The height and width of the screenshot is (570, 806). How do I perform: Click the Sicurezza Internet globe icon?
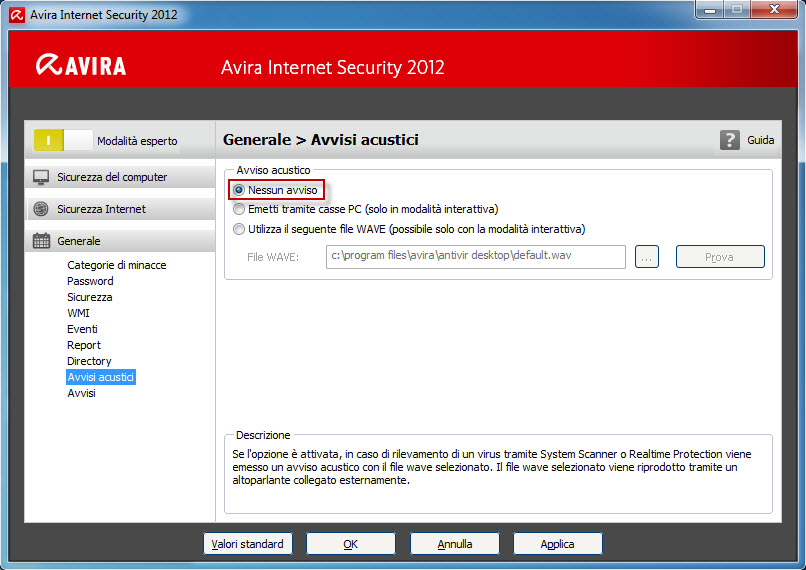[x=41, y=209]
